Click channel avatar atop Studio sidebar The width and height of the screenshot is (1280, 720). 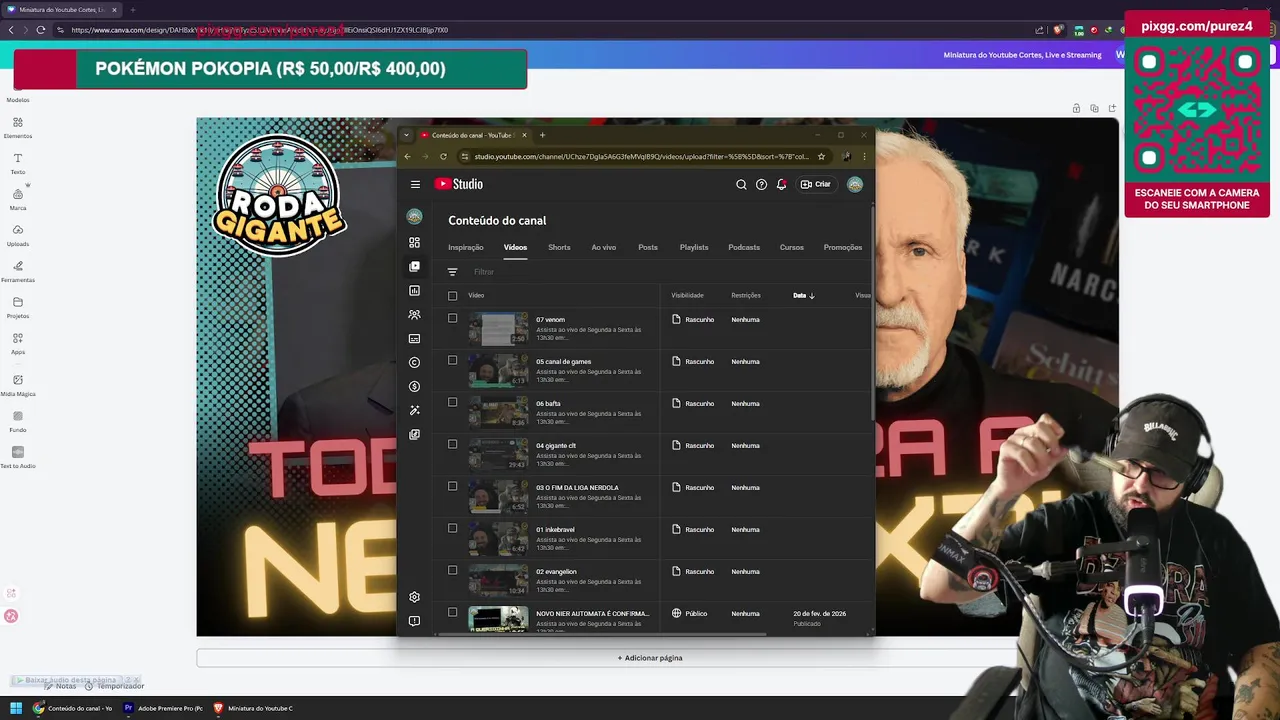pyautogui.click(x=414, y=216)
